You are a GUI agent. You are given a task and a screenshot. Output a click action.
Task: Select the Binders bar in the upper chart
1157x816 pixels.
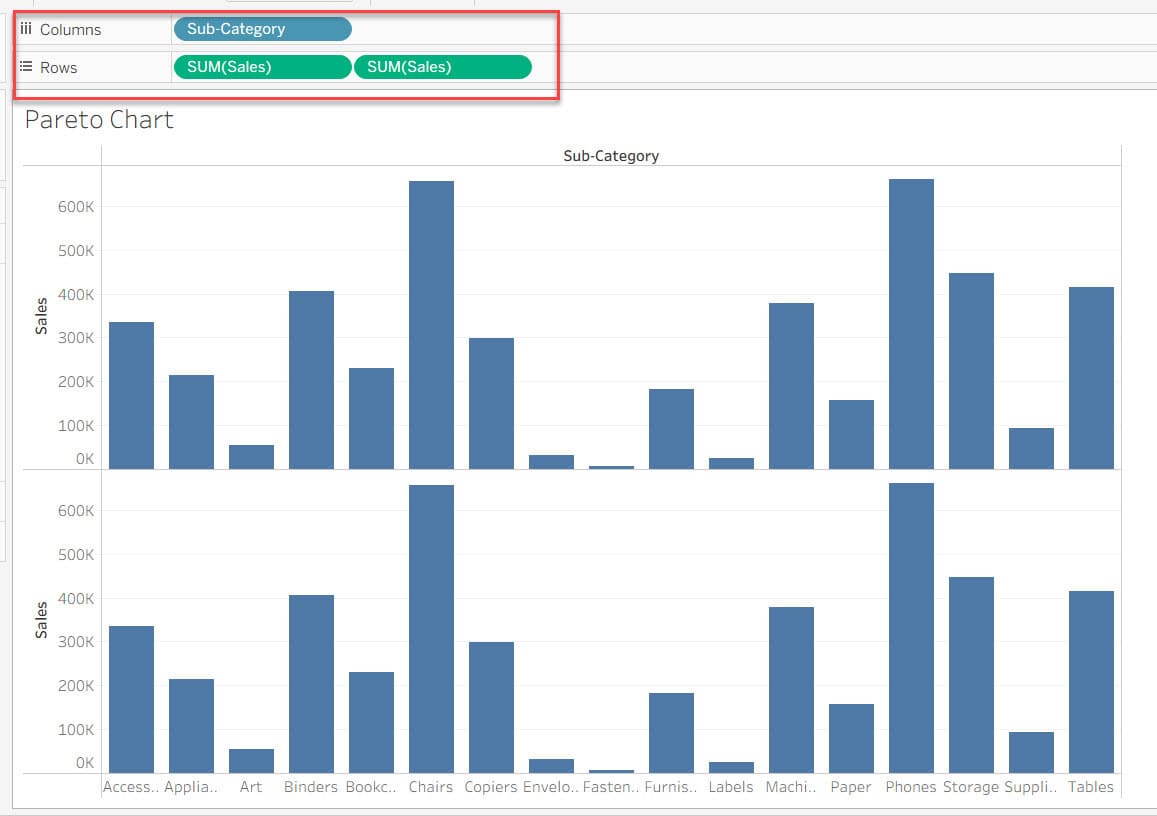[310, 380]
